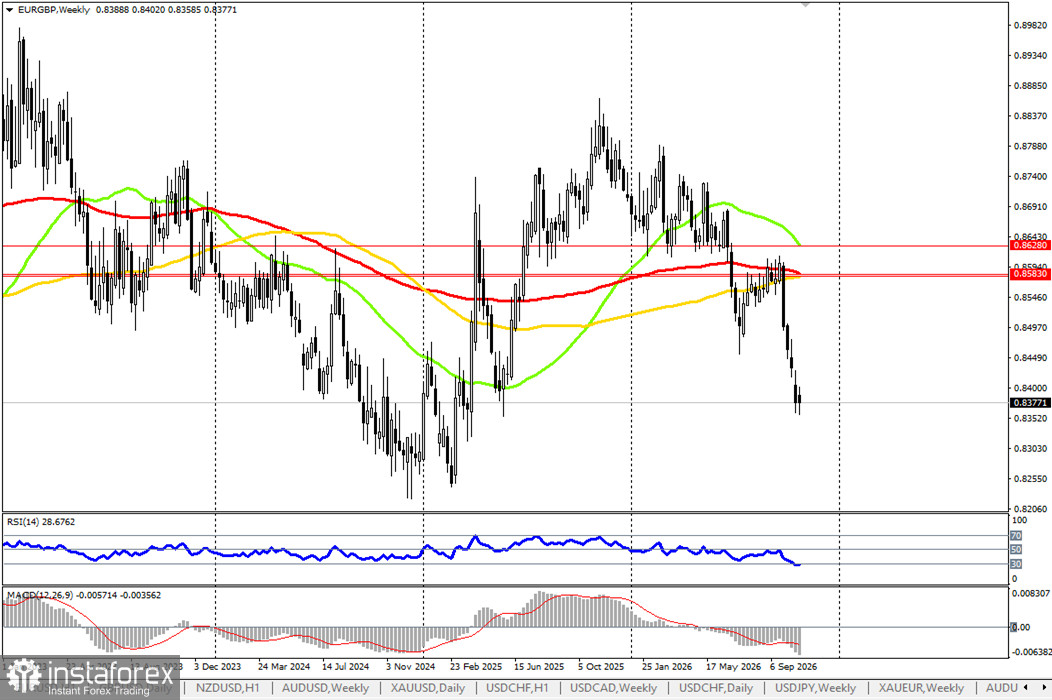Click the 23 Feb 2025 date label

pyautogui.click(x=476, y=666)
